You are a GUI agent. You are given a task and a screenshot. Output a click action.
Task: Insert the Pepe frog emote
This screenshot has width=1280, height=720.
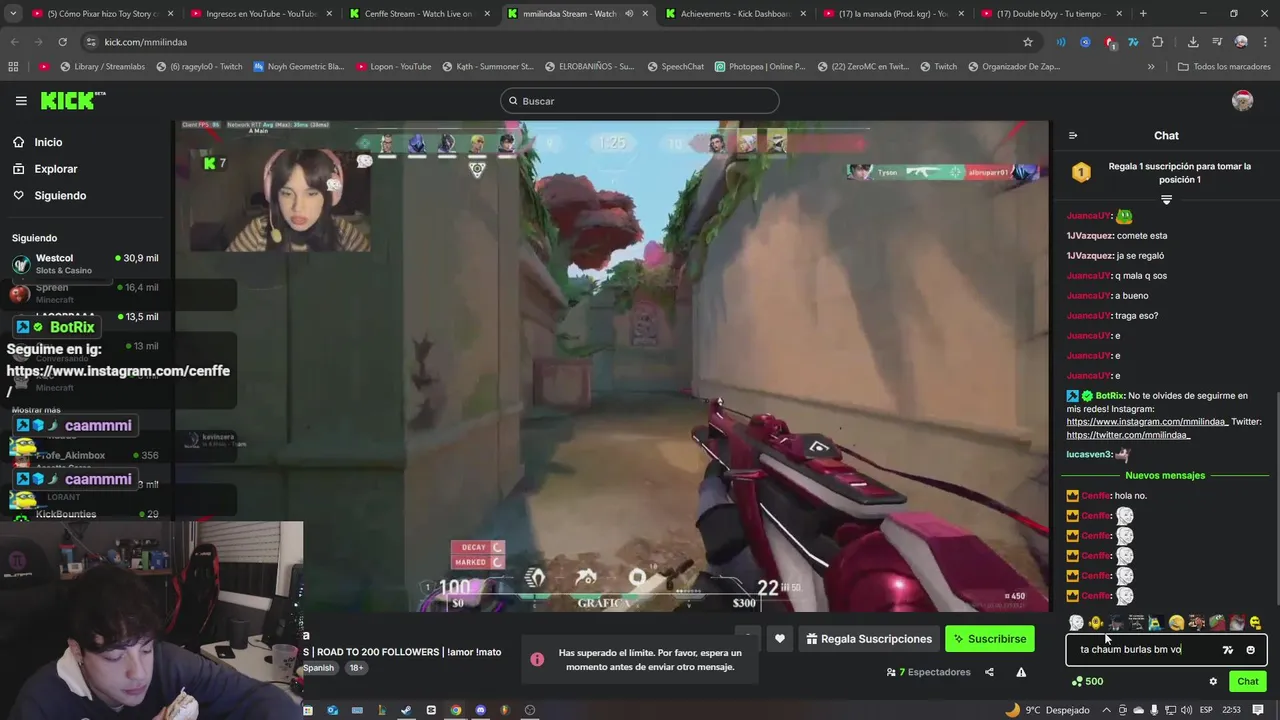point(1216,623)
